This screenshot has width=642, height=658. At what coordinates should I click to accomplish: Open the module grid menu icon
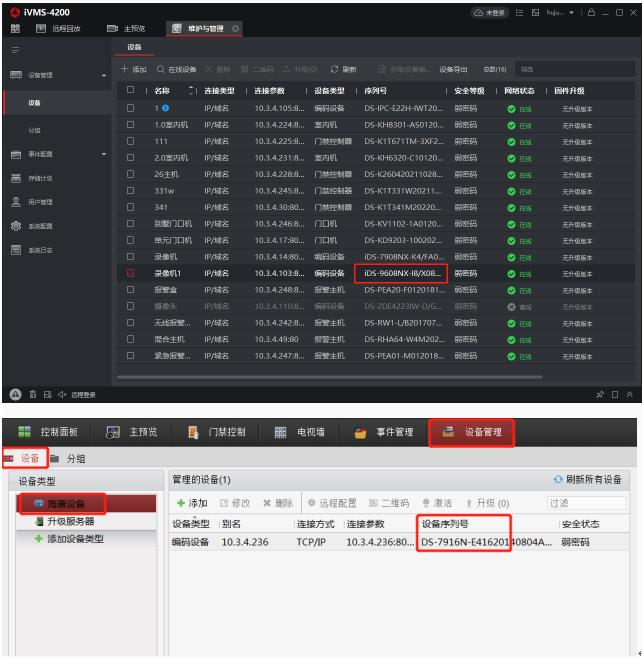[x=15, y=29]
